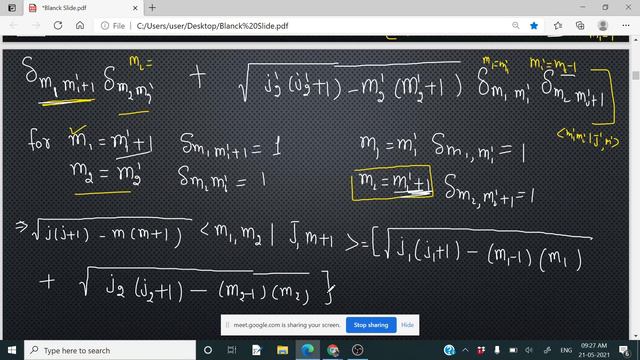Open the user profile menu
640x360 pixels.
602,26
